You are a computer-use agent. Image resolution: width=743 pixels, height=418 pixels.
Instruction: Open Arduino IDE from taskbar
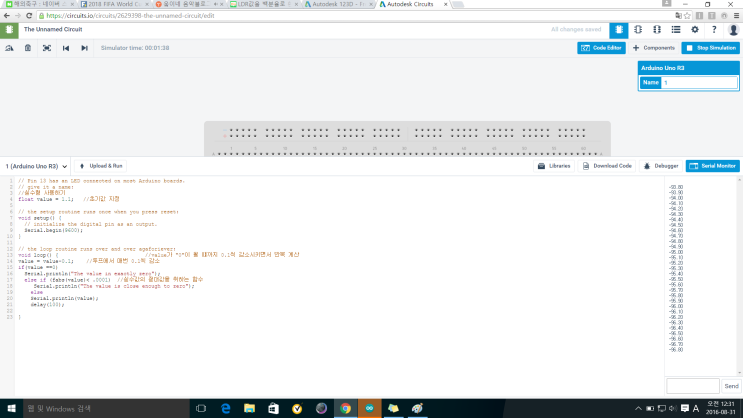click(x=369, y=409)
